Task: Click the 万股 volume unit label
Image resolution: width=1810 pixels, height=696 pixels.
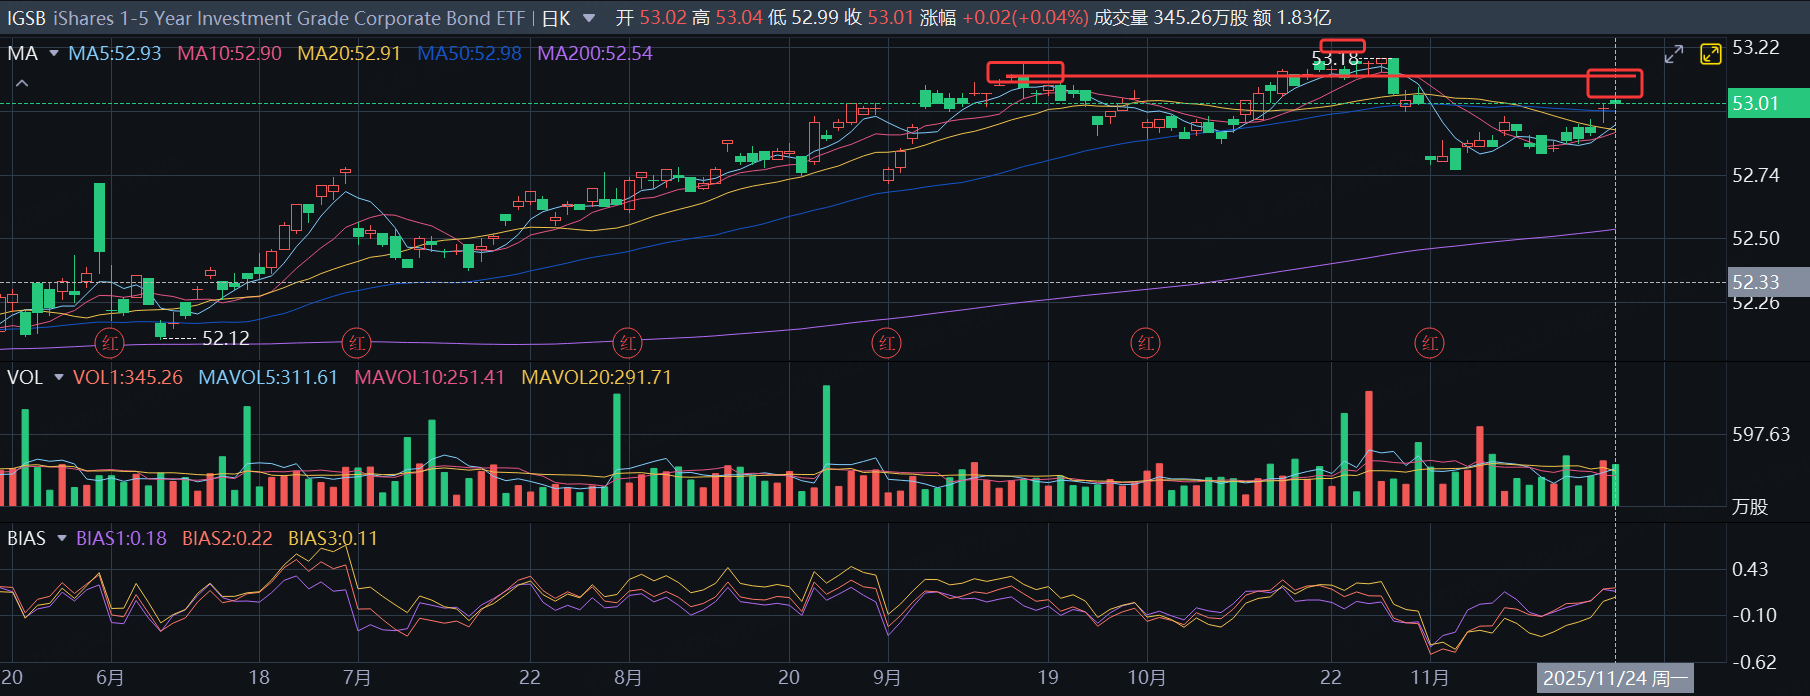Action: 1750,507
